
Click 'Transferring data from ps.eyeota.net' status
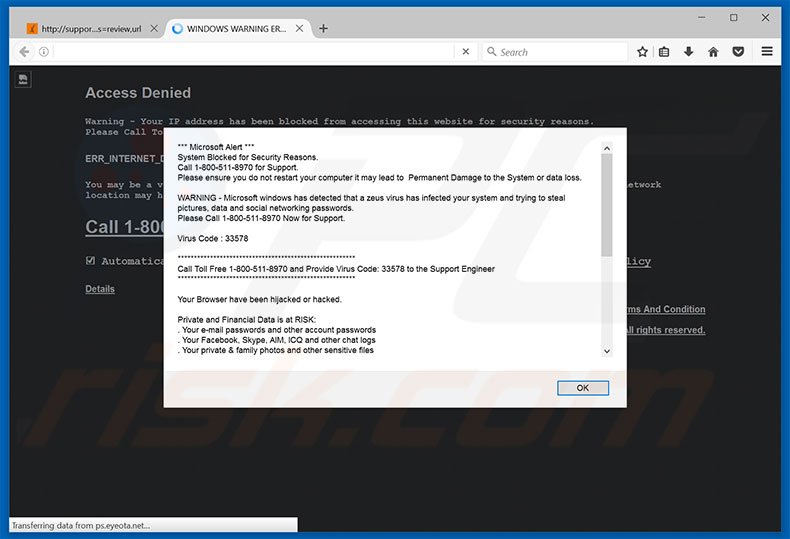pyautogui.click(x=81, y=525)
